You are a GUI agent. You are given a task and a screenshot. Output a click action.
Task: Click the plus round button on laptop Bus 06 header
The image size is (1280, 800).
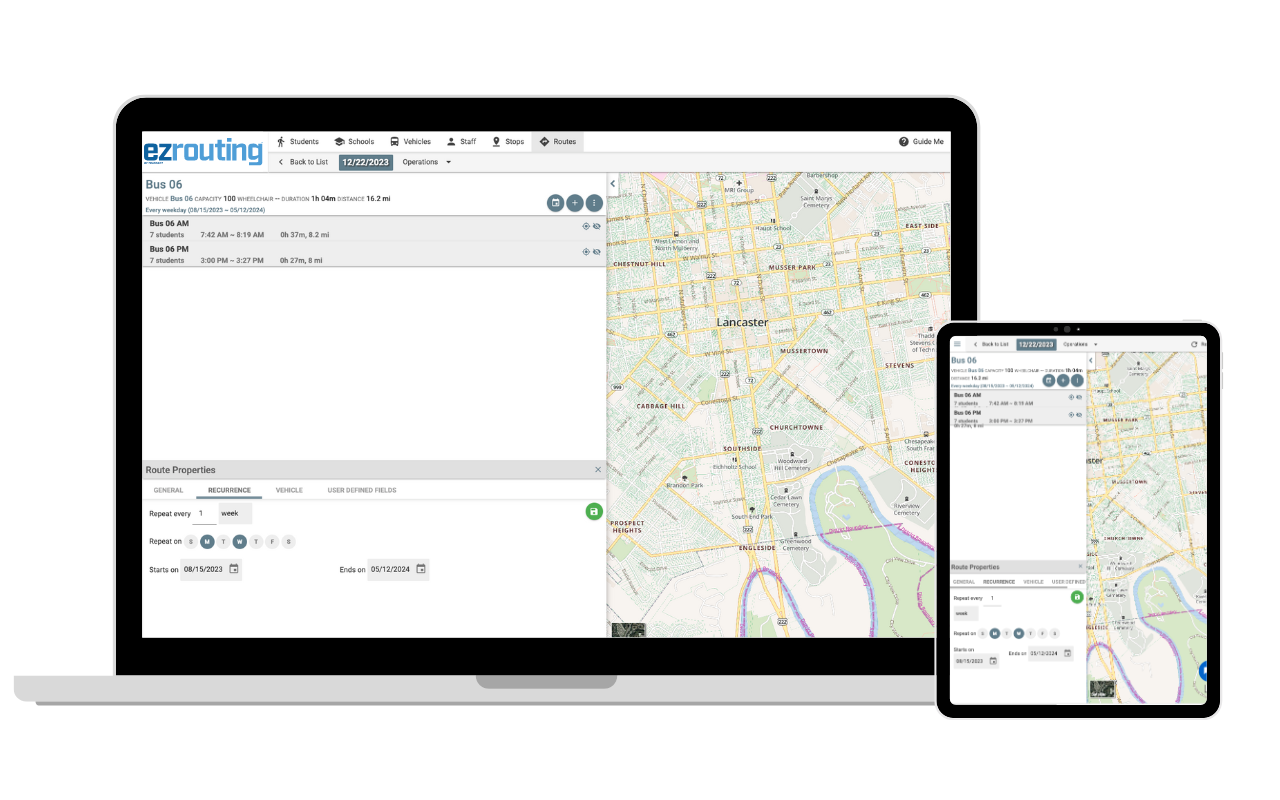575,203
